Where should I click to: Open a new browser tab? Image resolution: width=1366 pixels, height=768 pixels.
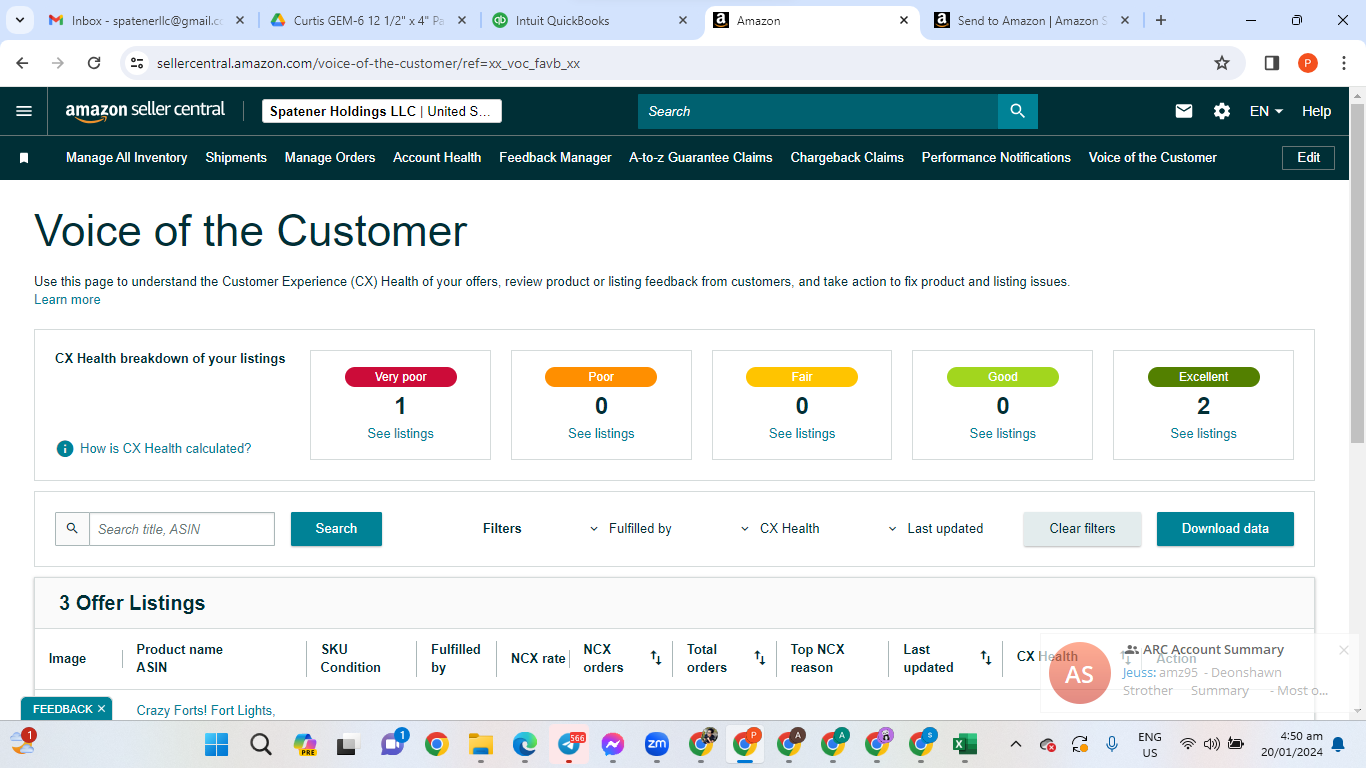click(x=1161, y=20)
